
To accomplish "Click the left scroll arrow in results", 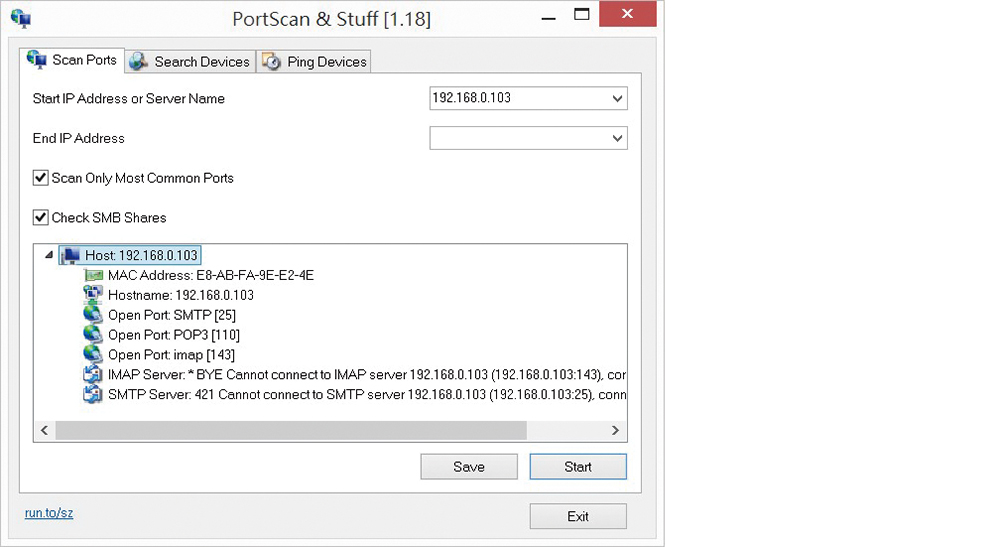I will 44,430.
